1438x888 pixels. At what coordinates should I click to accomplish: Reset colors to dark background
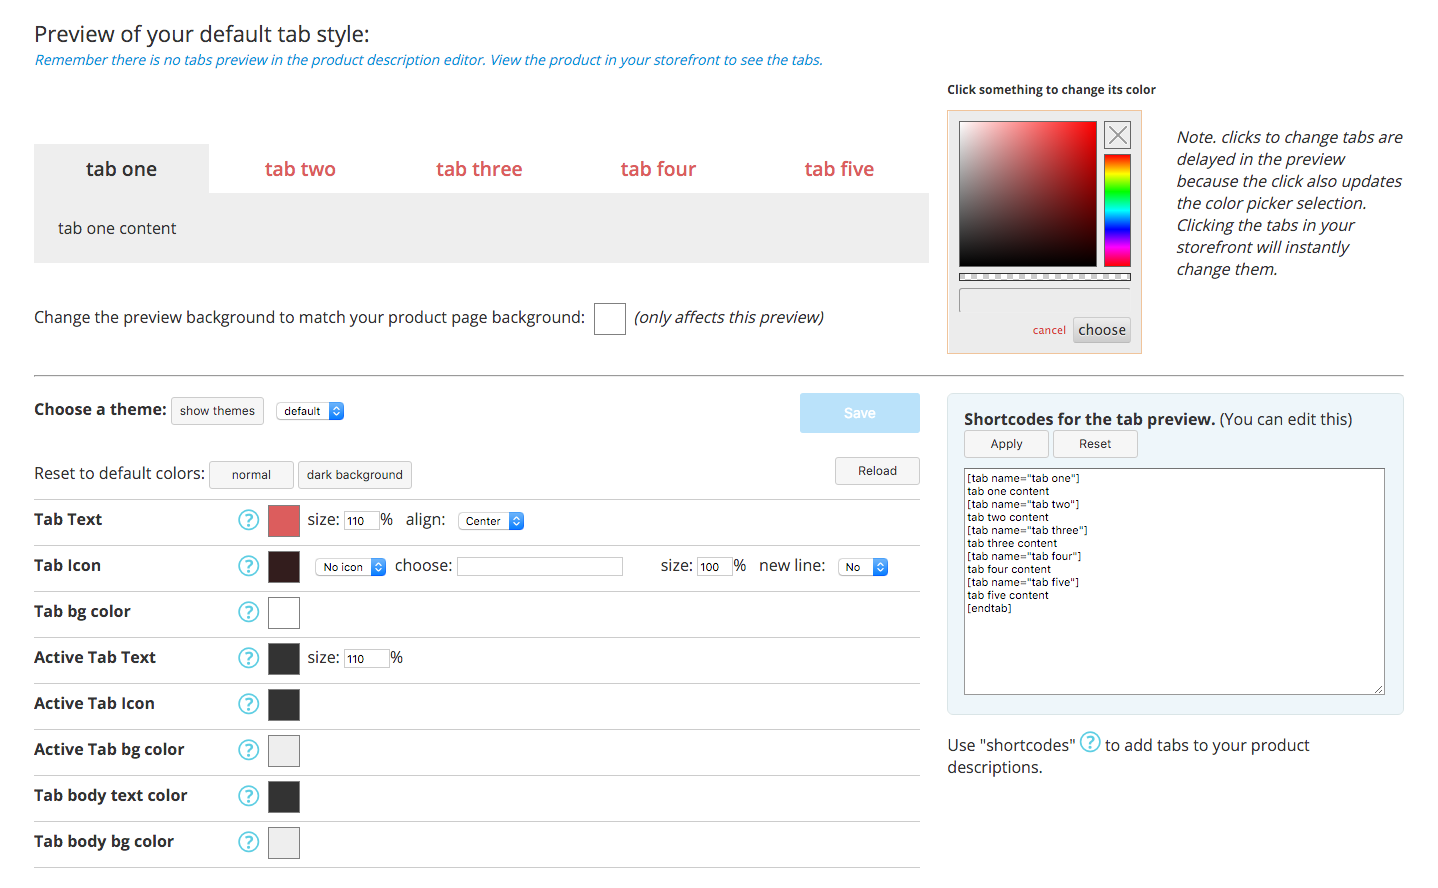tap(355, 475)
